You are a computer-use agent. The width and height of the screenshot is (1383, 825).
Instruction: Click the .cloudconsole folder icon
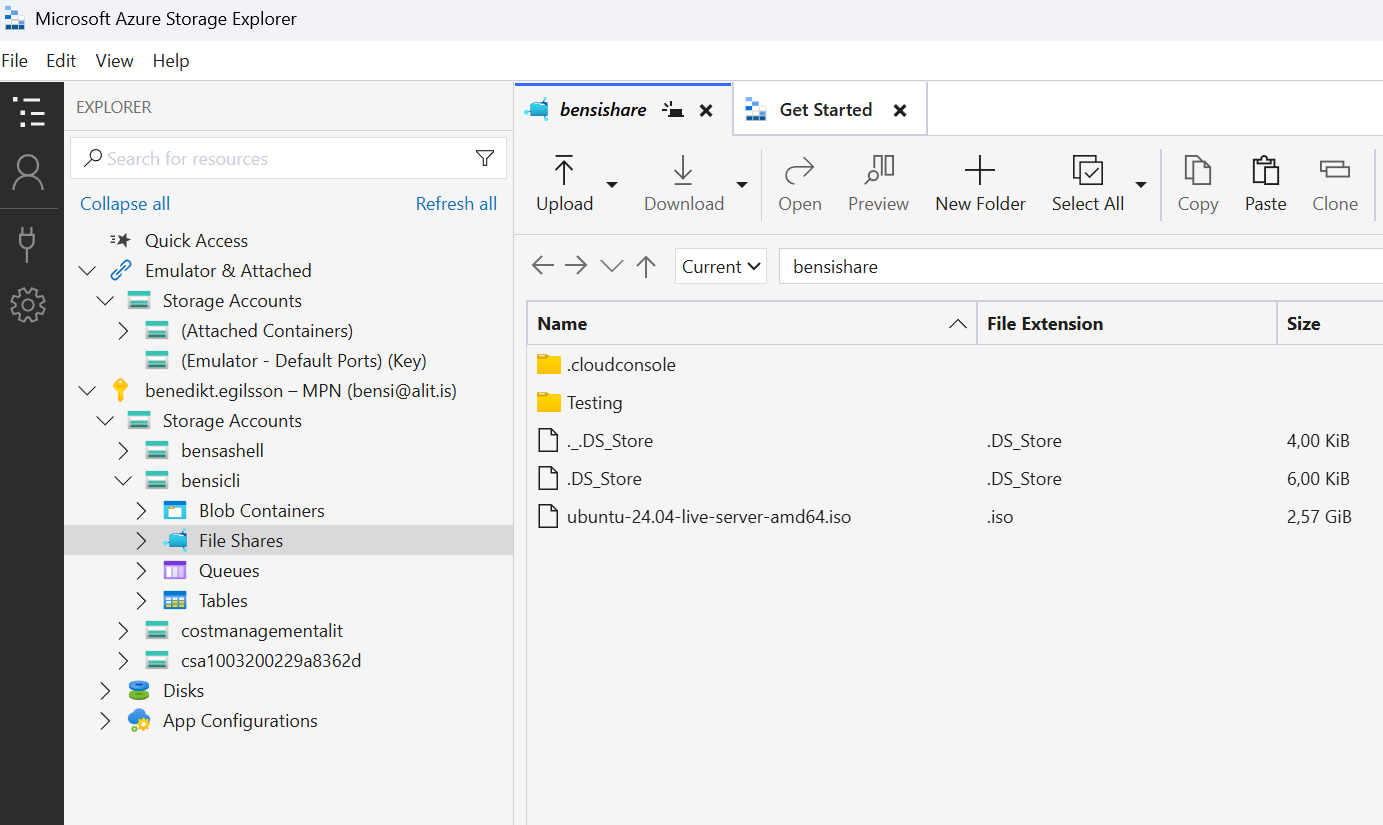549,364
